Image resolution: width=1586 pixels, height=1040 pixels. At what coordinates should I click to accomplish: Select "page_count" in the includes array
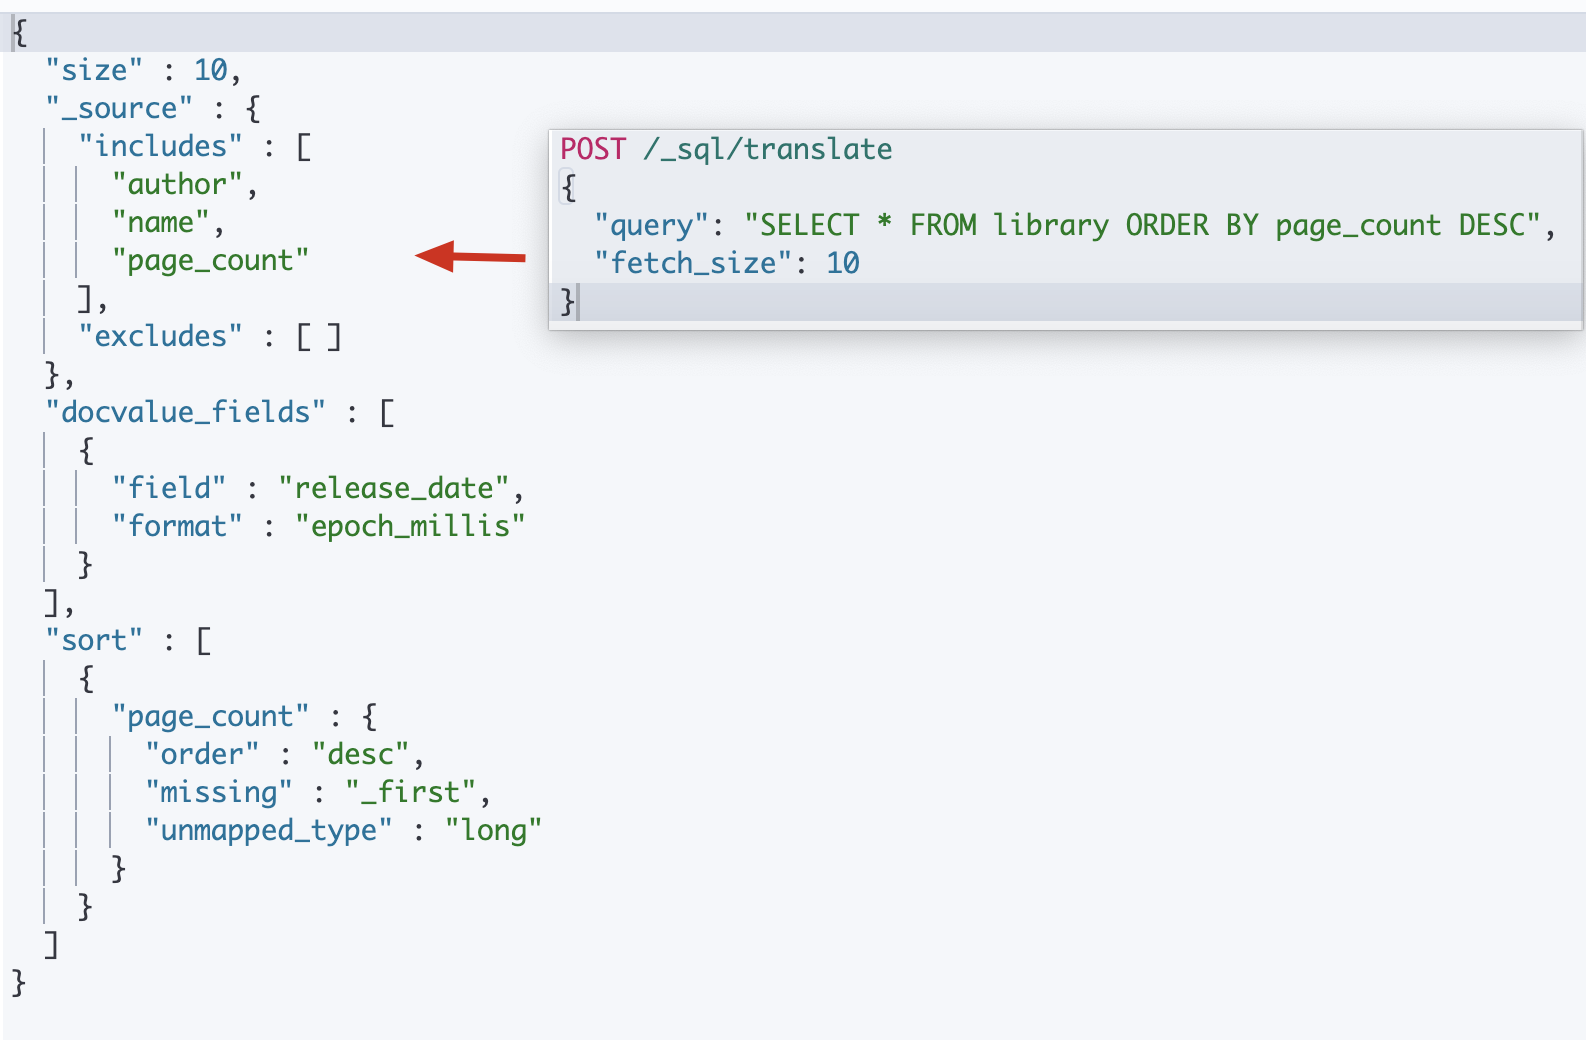[210, 260]
